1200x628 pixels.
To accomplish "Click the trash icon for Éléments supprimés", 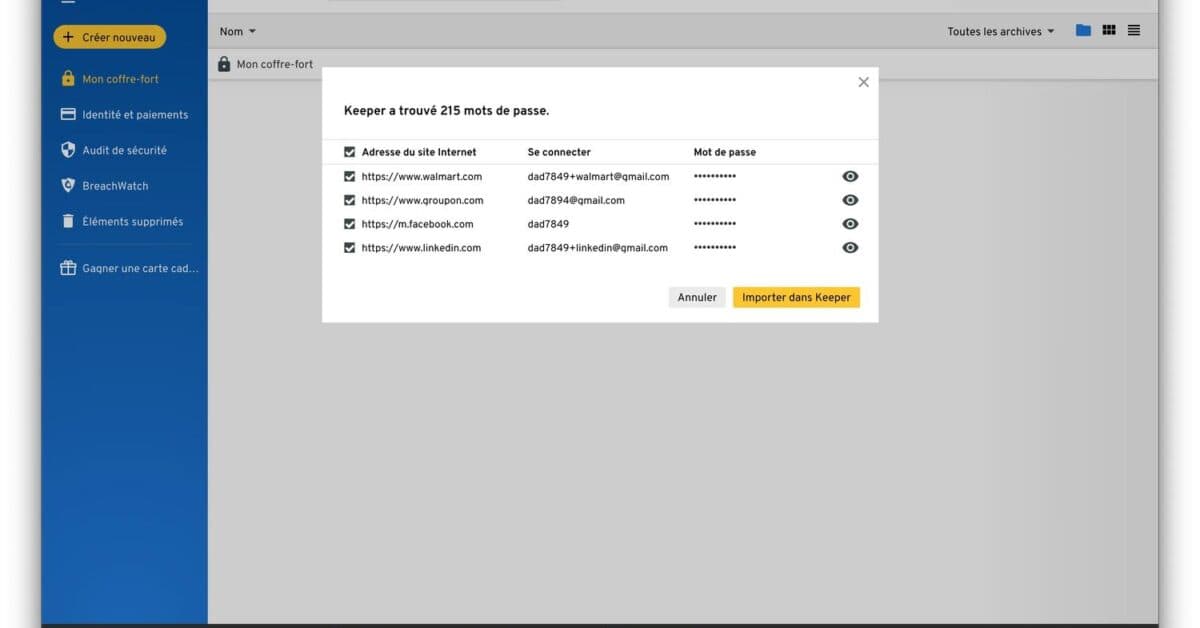I will coord(68,221).
